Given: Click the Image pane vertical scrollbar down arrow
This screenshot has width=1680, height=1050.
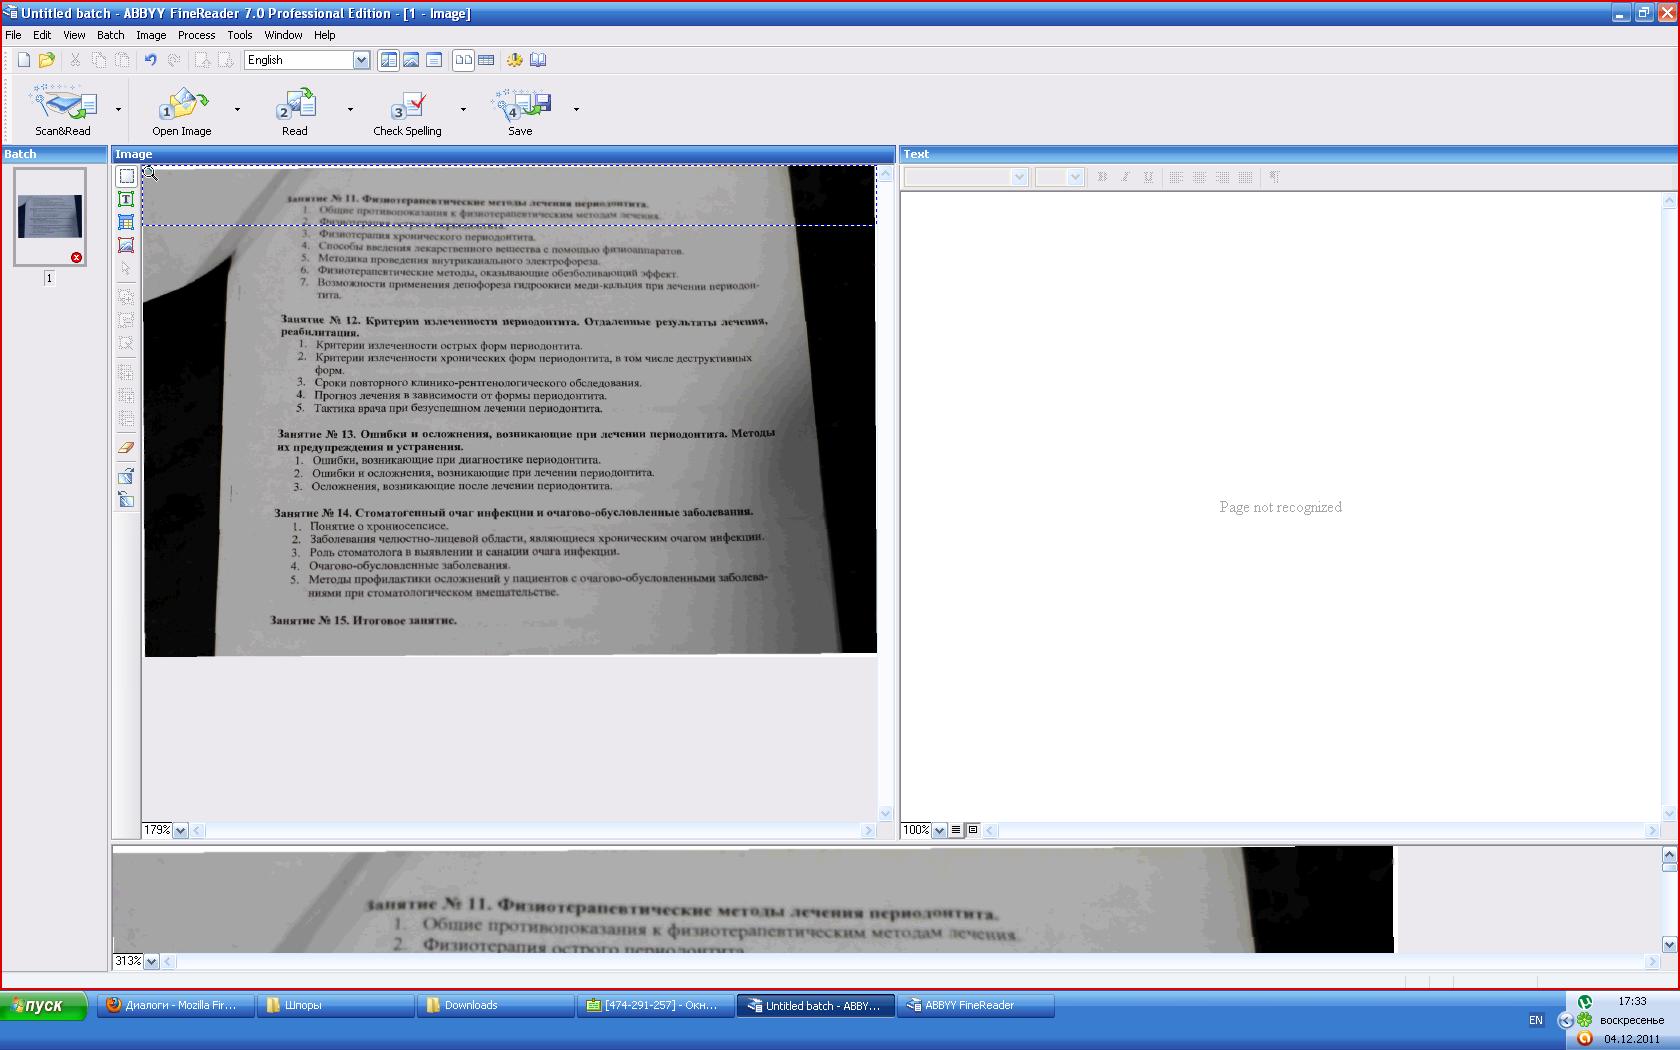Looking at the screenshot, I should tap(885, 814).
